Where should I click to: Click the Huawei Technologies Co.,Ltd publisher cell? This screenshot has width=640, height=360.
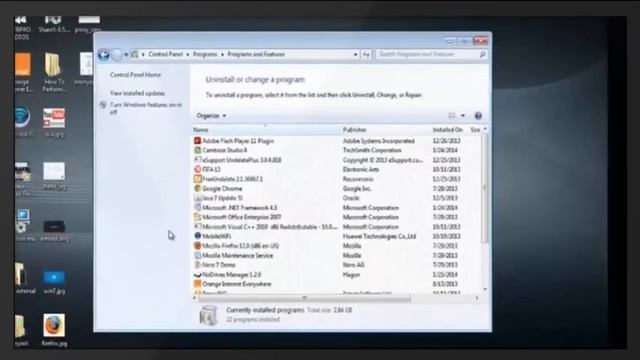pyautogui.click(x=379, y=236)
